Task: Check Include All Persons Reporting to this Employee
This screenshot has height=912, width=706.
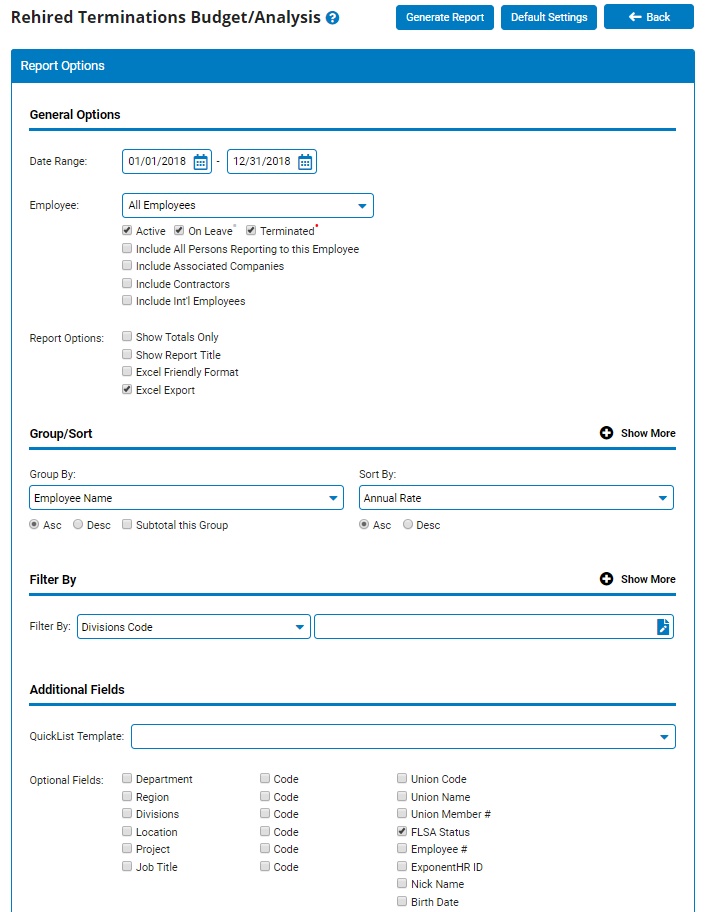Action: point(127,248)
